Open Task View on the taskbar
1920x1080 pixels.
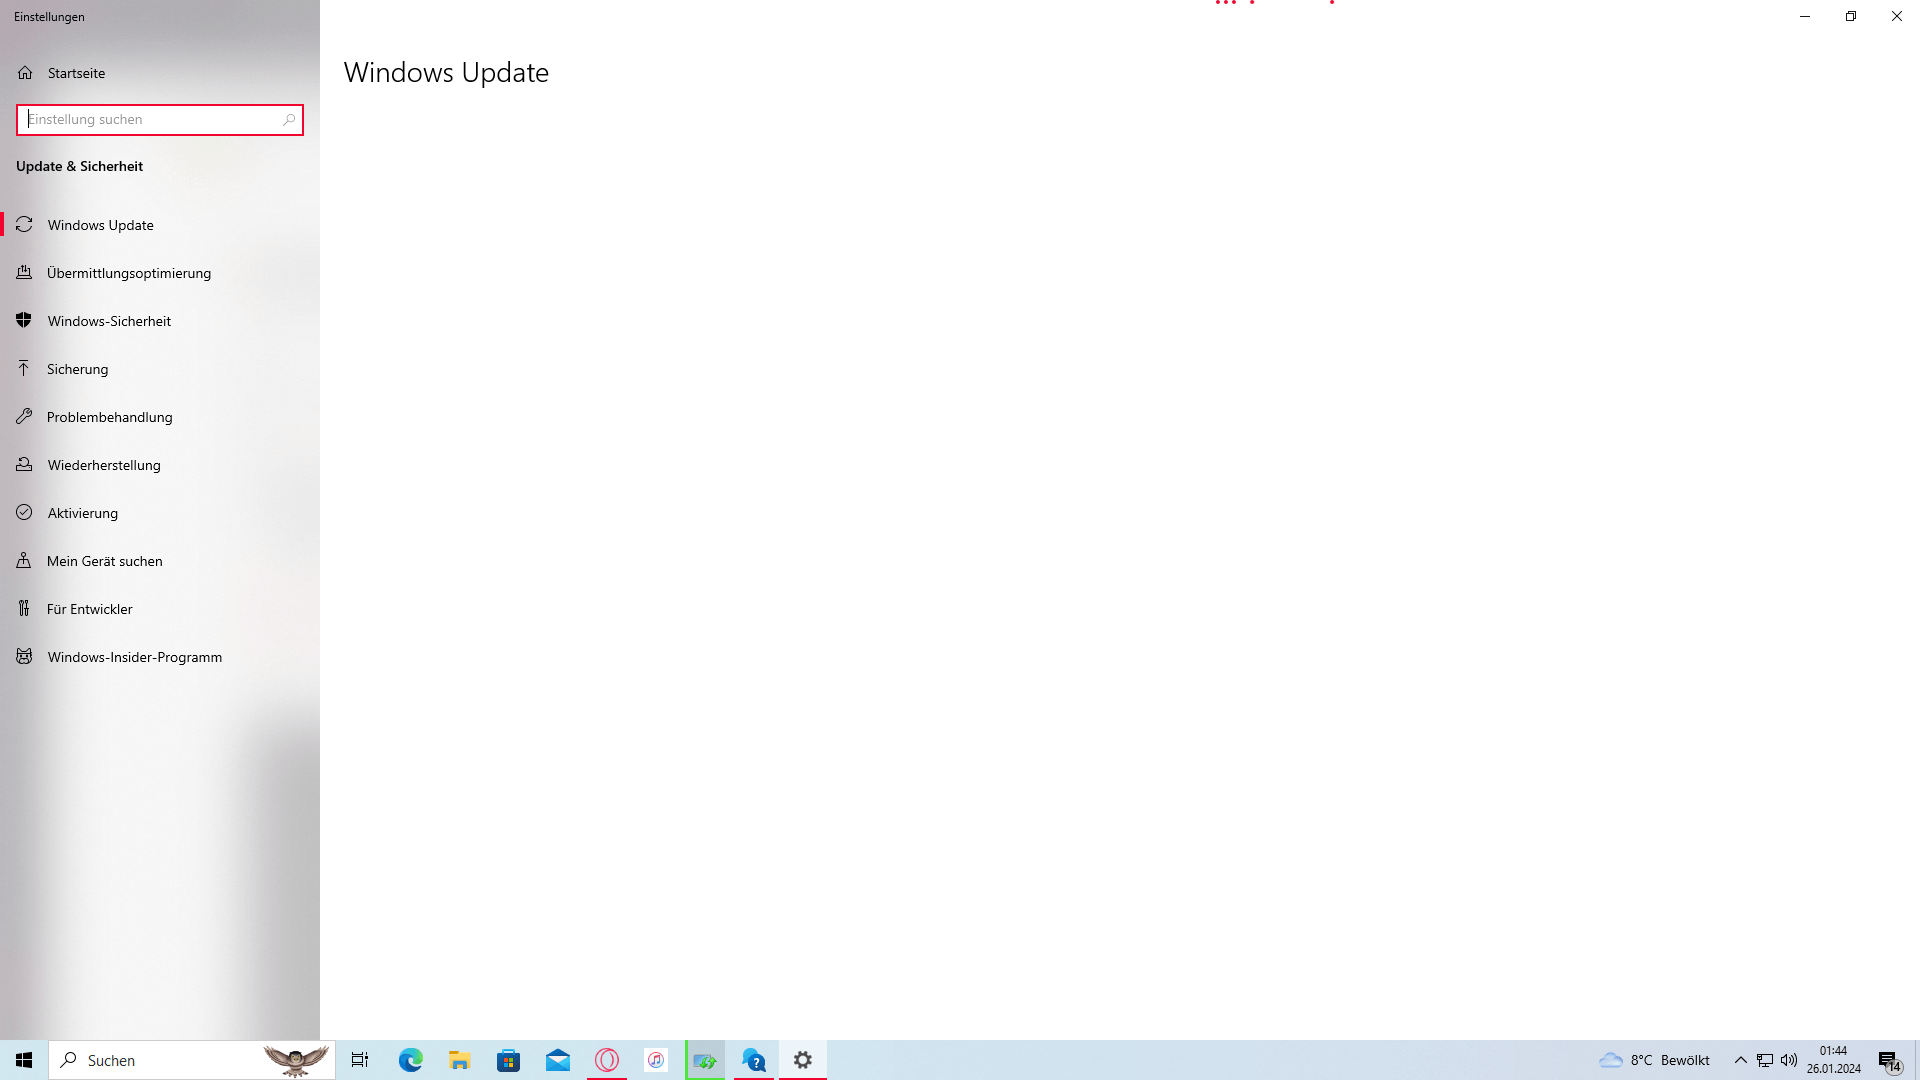click(x=360, y=1060)
